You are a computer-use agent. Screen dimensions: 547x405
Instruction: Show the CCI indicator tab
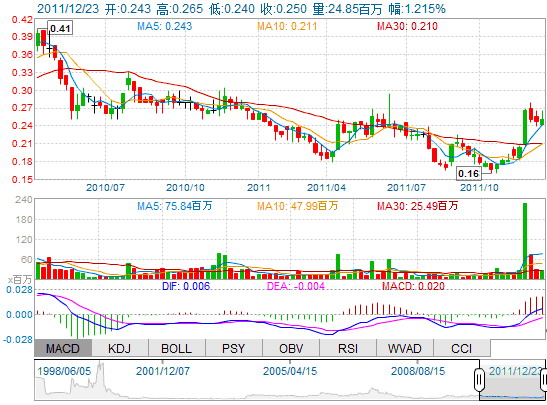tap(462, 348)
